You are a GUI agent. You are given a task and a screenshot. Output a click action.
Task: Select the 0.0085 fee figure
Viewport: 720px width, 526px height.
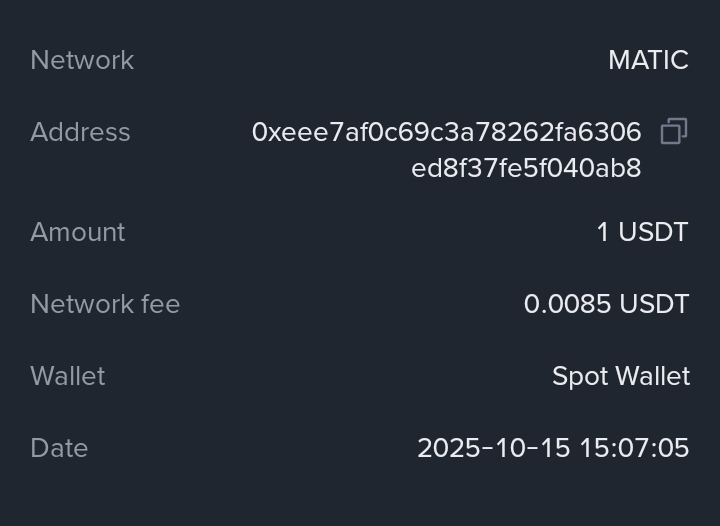point(567,304)
